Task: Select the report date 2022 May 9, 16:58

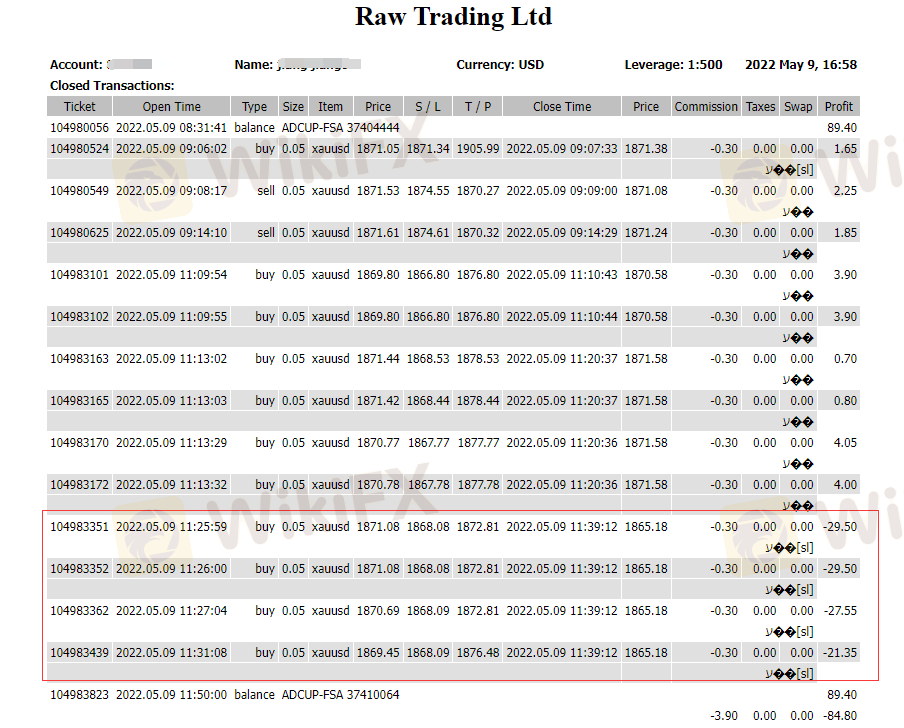Action: pyautogui.click(x=801, y=65)
